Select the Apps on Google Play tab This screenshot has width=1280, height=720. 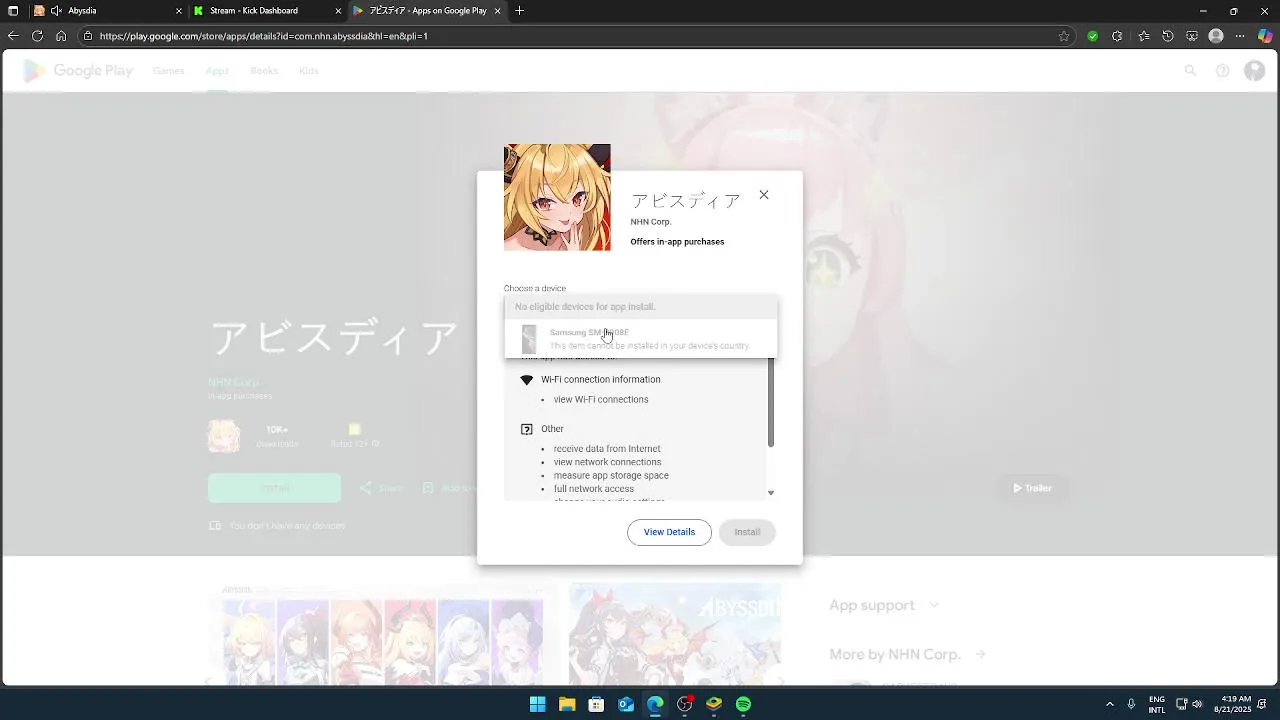[x=428, y=11]
